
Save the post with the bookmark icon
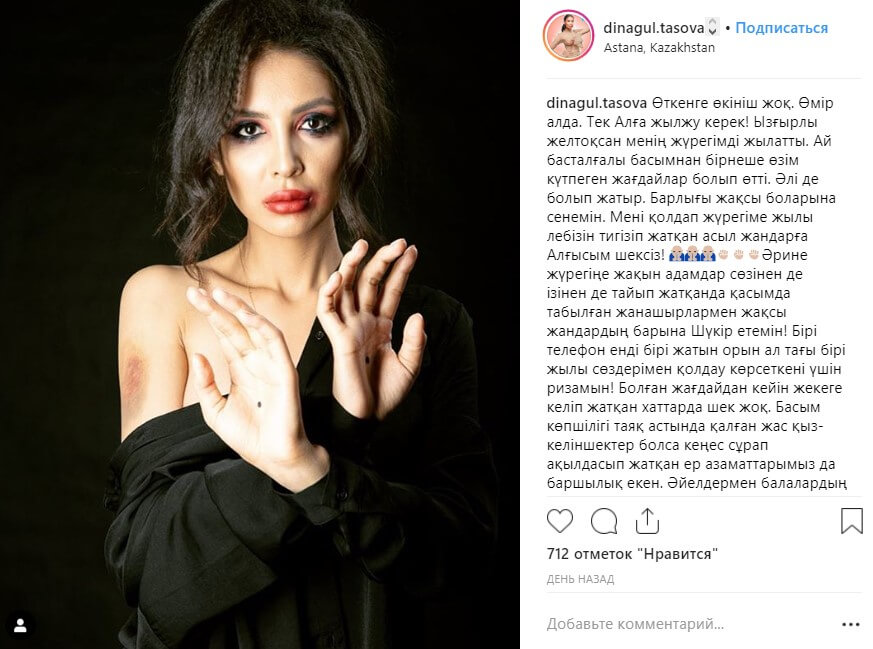point(851,521)
